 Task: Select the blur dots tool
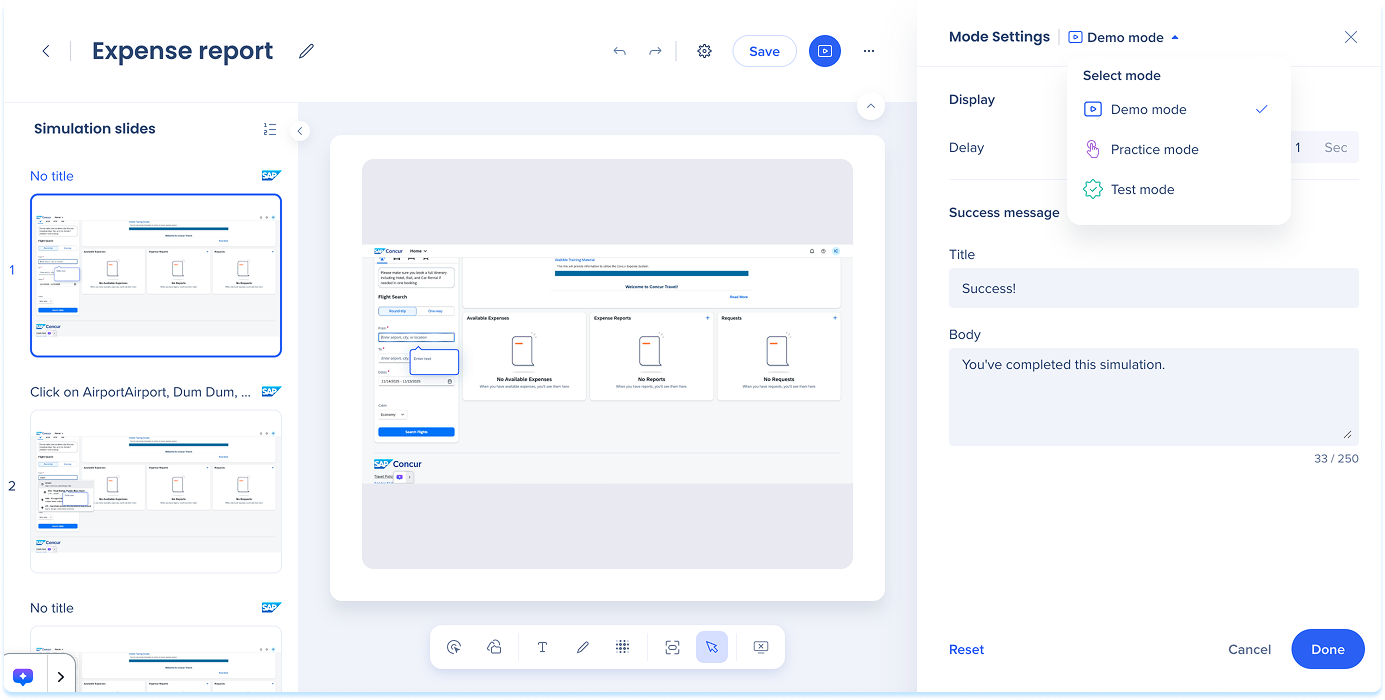[x=623, y=647]
